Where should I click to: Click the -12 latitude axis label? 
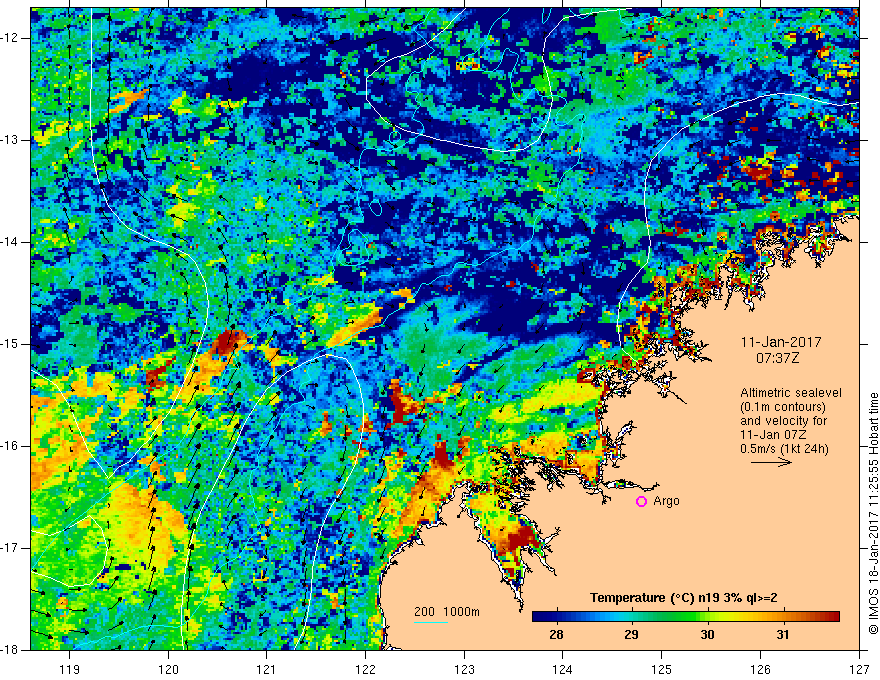coord(10,38)
